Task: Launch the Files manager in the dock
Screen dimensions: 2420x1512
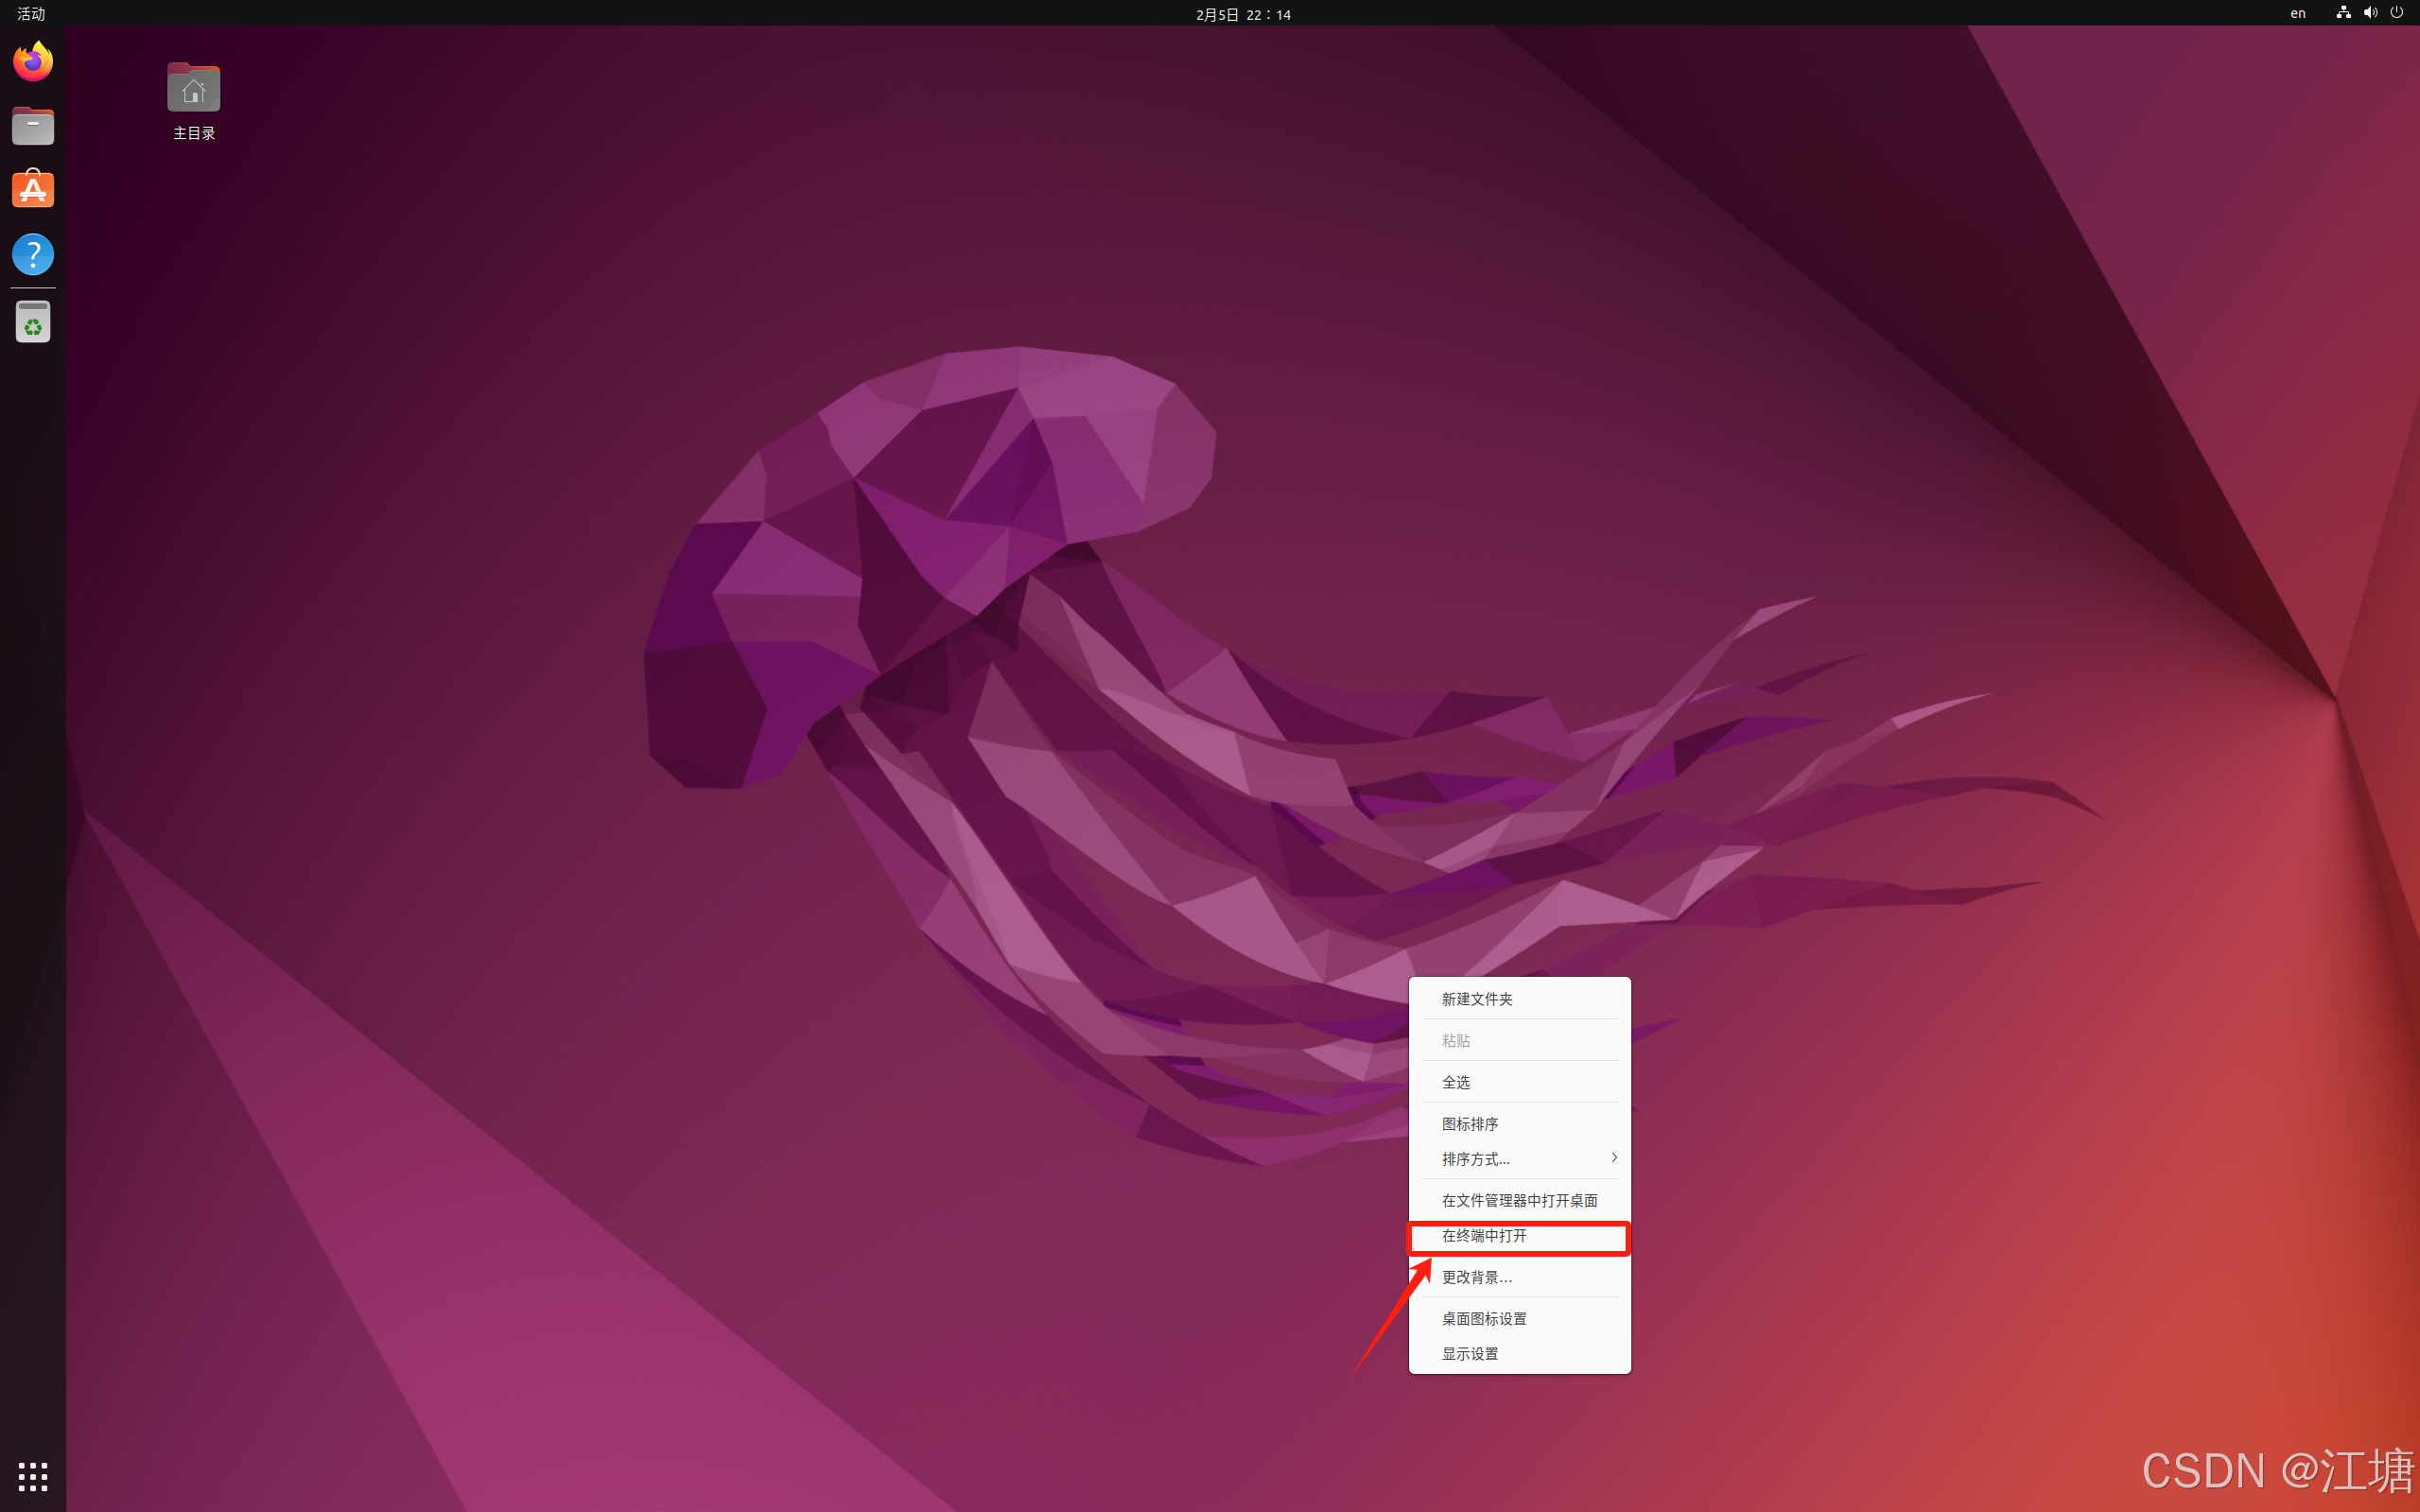Action: click(x=33, y=126)
